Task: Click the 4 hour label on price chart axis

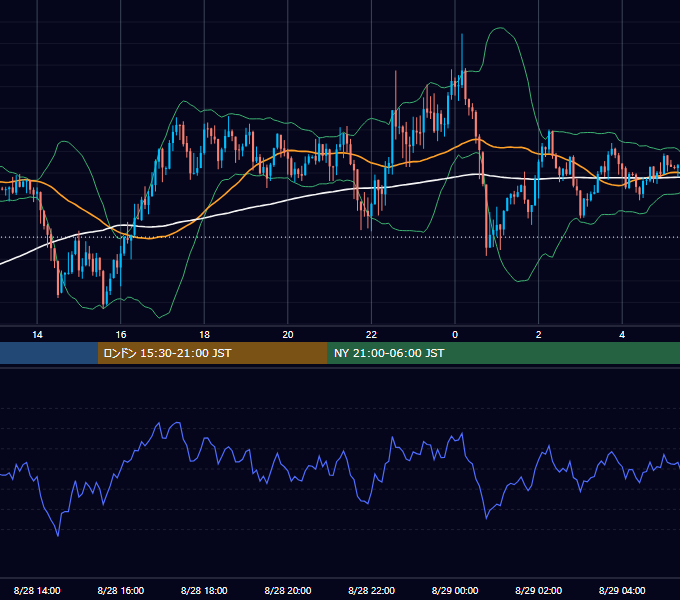Action: coord(622,335)
